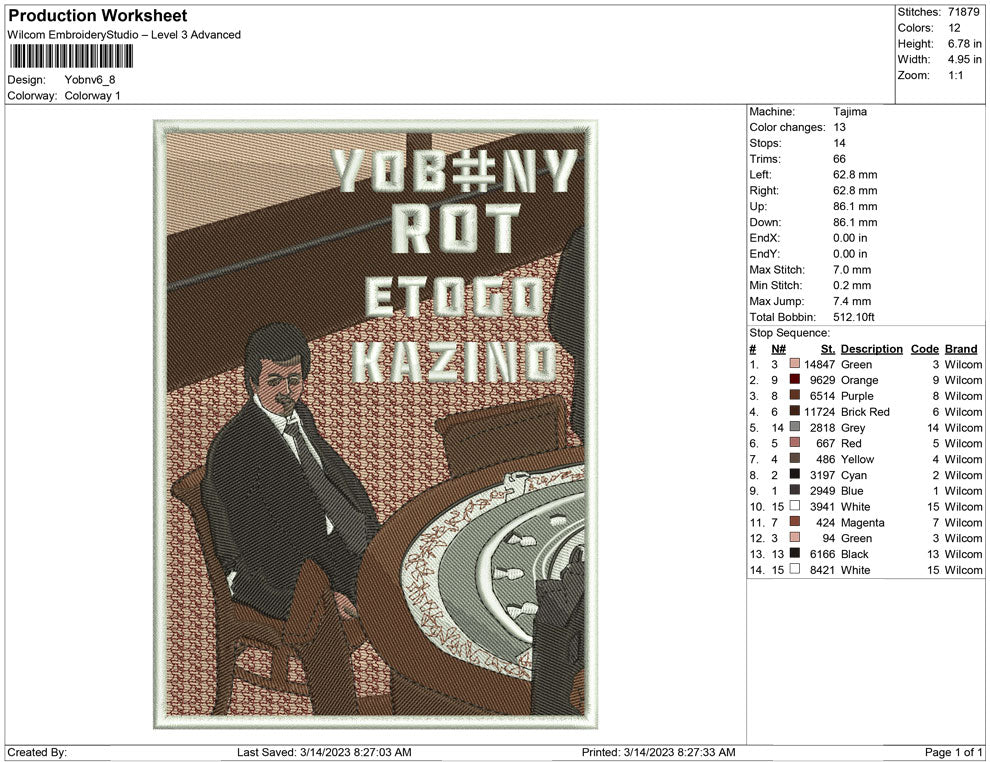This screenshot has height=762, width=990.
Task: Click the embroidery design preview image
Action: (x=376, y=424)
